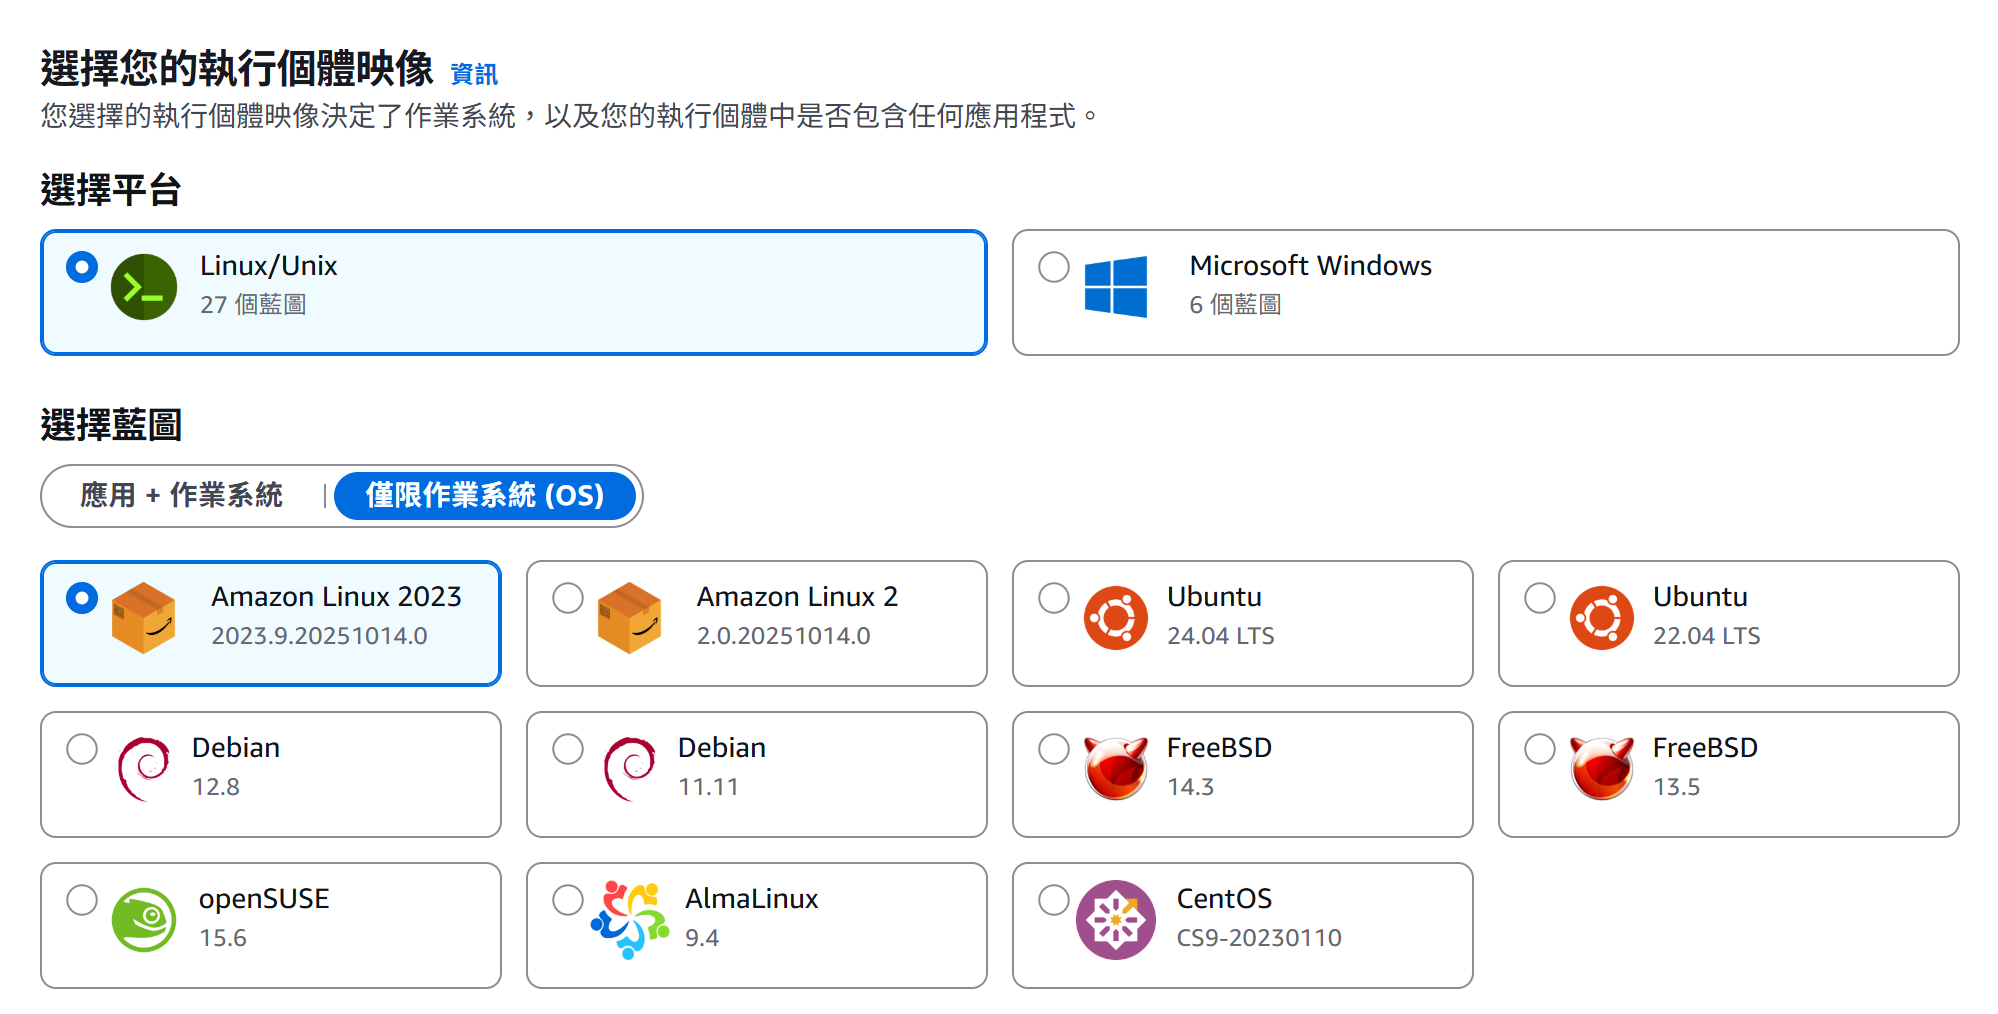The height and width of the screenshot is (1014, 1998).
Task: Choose the Debian 11.11 radio button
Action: [568, 749]
